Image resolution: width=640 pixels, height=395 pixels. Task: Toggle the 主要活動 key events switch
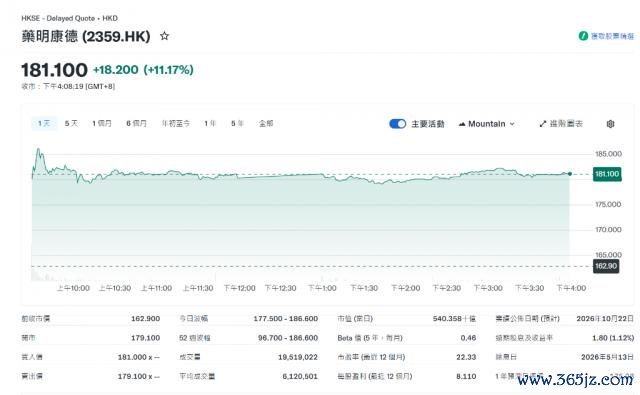398,124
